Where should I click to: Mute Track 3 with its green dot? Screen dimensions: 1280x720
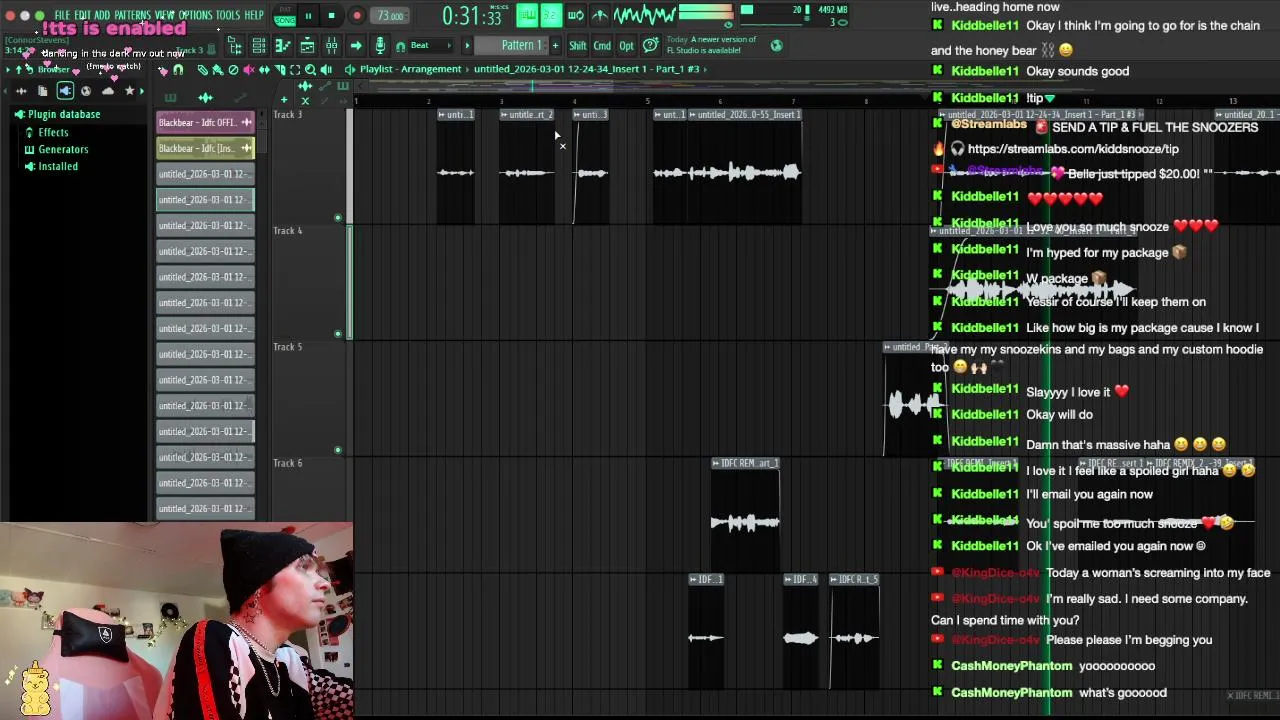338,217
